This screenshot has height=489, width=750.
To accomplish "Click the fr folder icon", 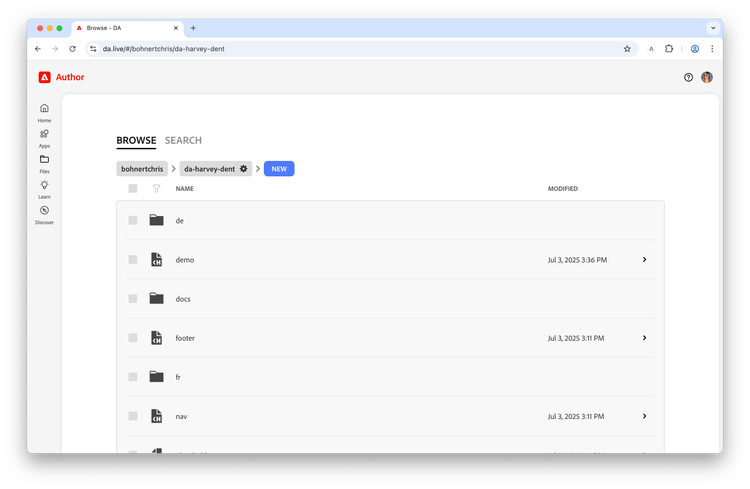I will [156, 377].
